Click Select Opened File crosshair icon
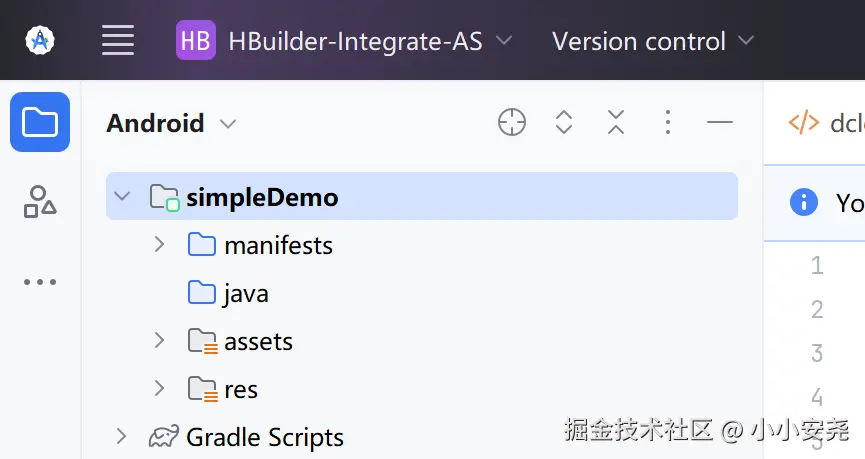 [x=512, y=123]
